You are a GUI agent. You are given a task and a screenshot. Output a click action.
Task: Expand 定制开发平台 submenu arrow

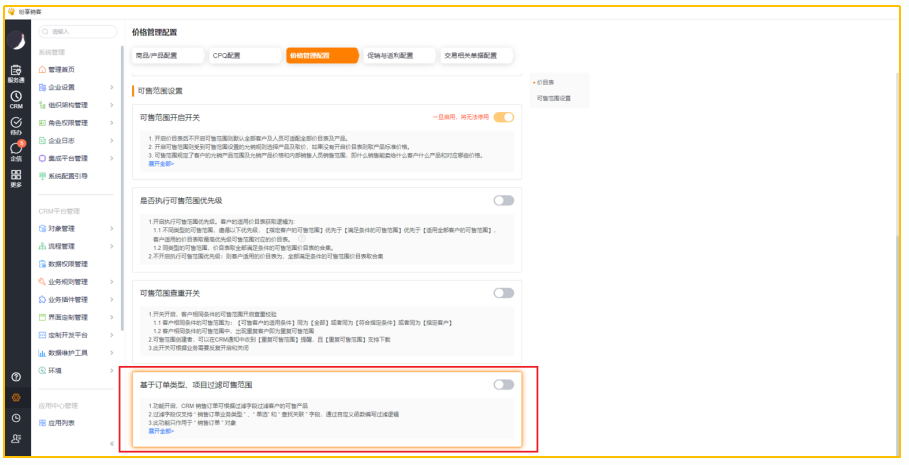(x=111, y=335)
